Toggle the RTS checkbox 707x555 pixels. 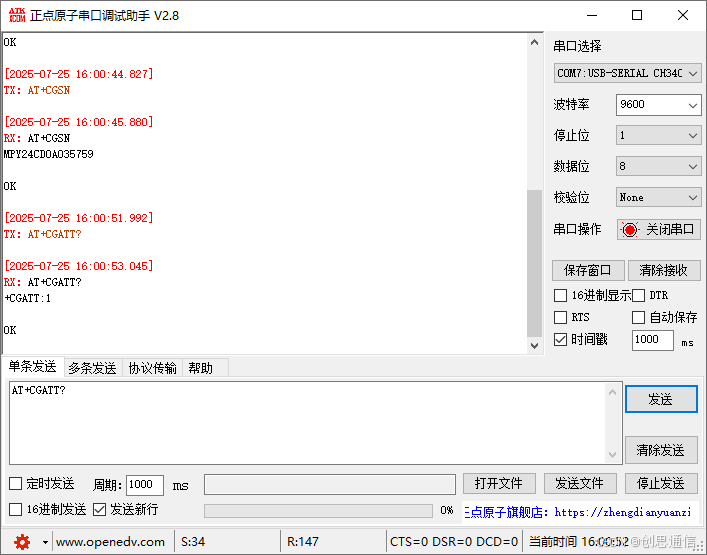(x=560, y=317)
